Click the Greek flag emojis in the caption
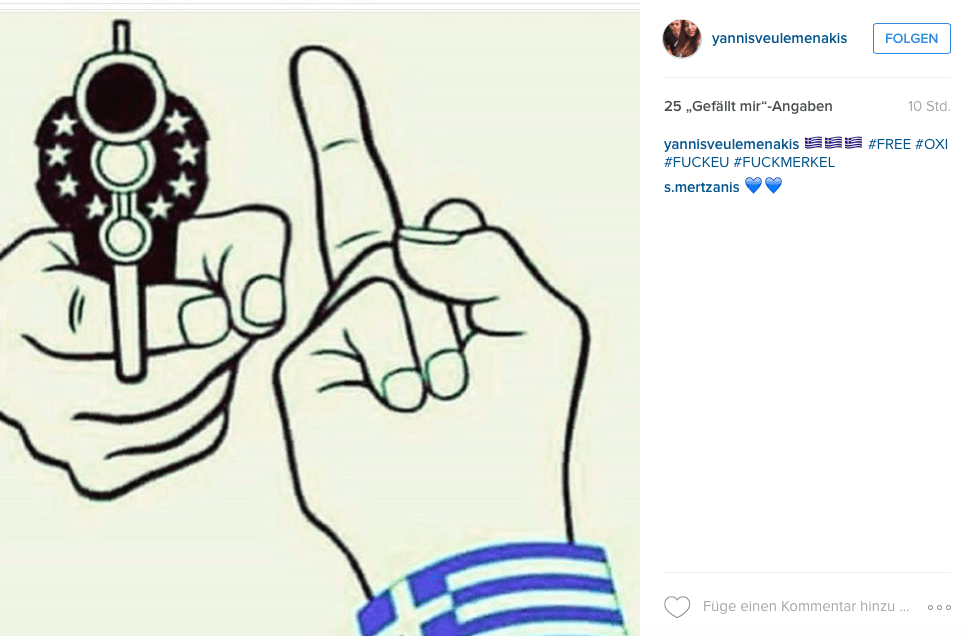Screen dimensions: 973x636 (x=833, y=143)
